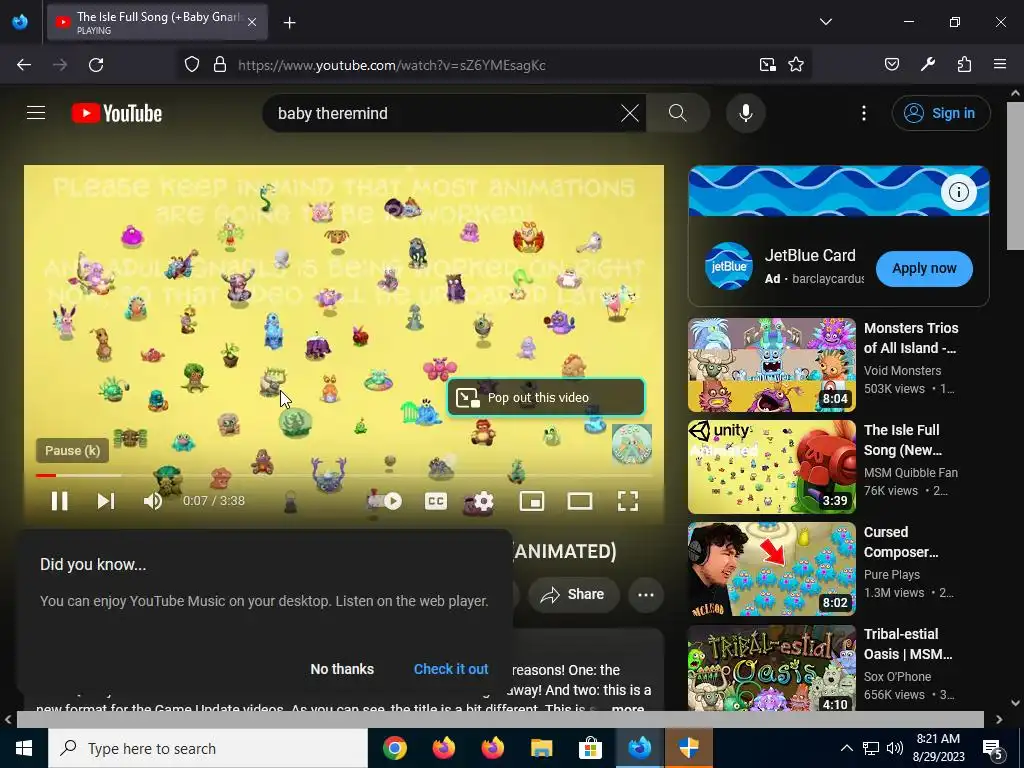Mute the video volume
Screen dimensions: 1024x768
153,501
